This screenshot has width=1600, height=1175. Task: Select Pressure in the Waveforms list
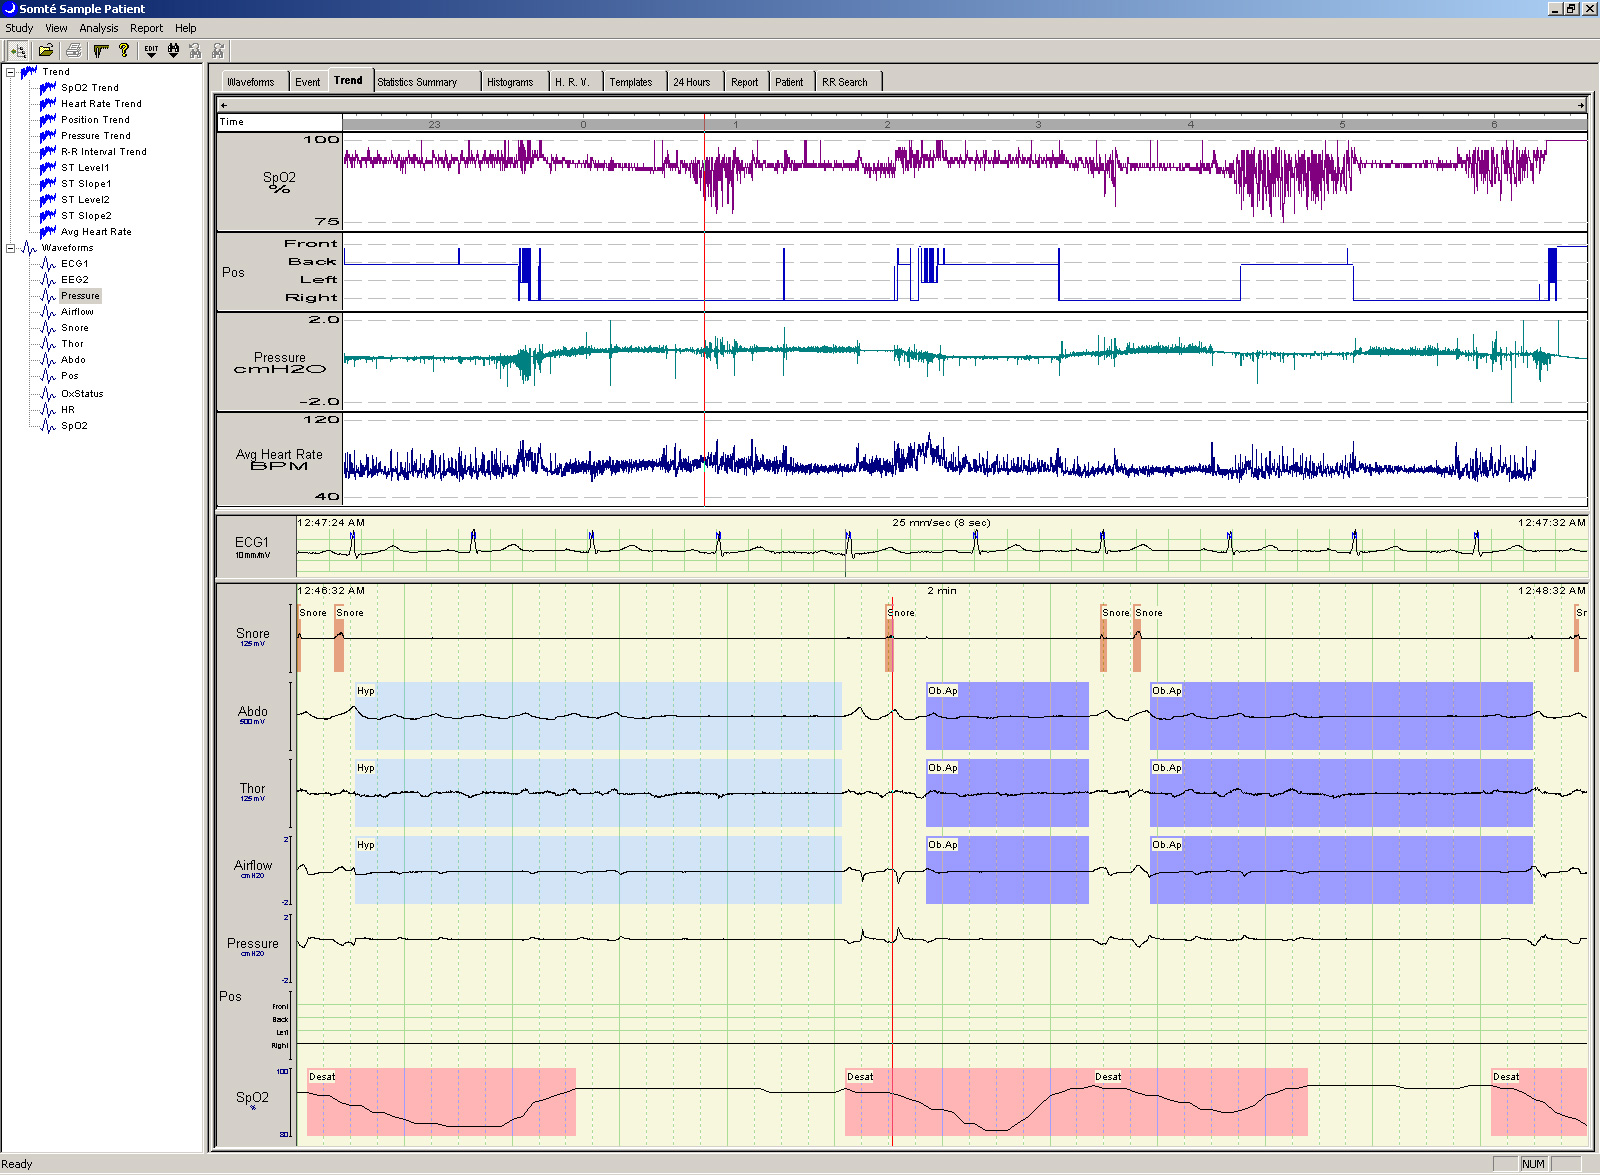coord(80,295)
